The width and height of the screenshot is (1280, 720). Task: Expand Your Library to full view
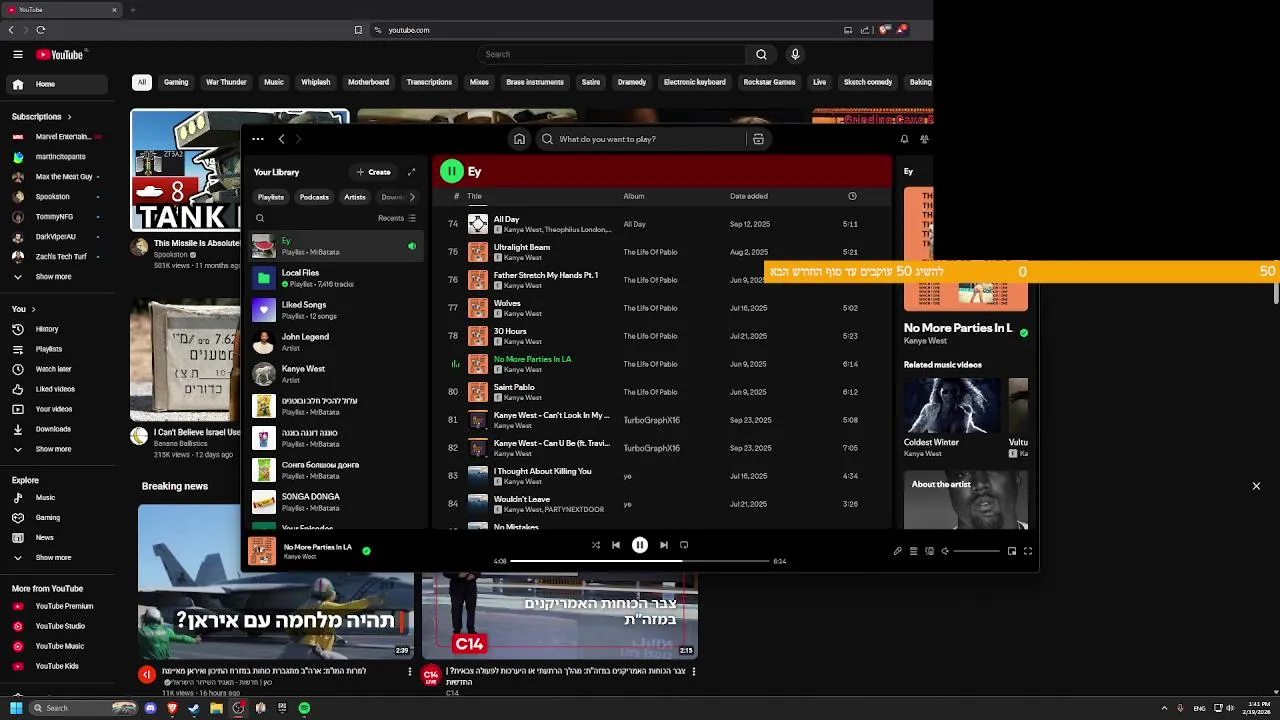click(x=411, y=172)
